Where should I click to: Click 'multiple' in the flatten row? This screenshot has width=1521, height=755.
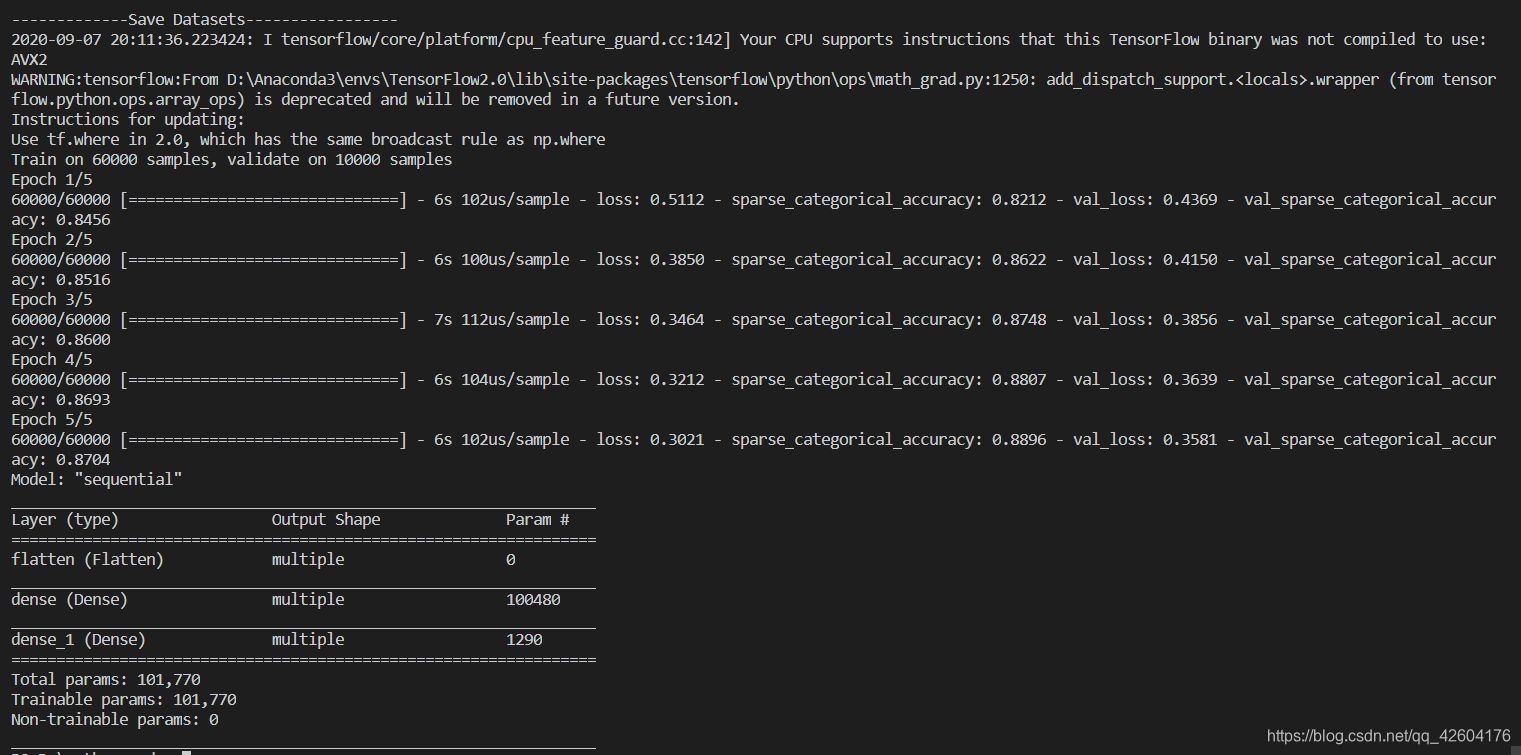[308, 560]
